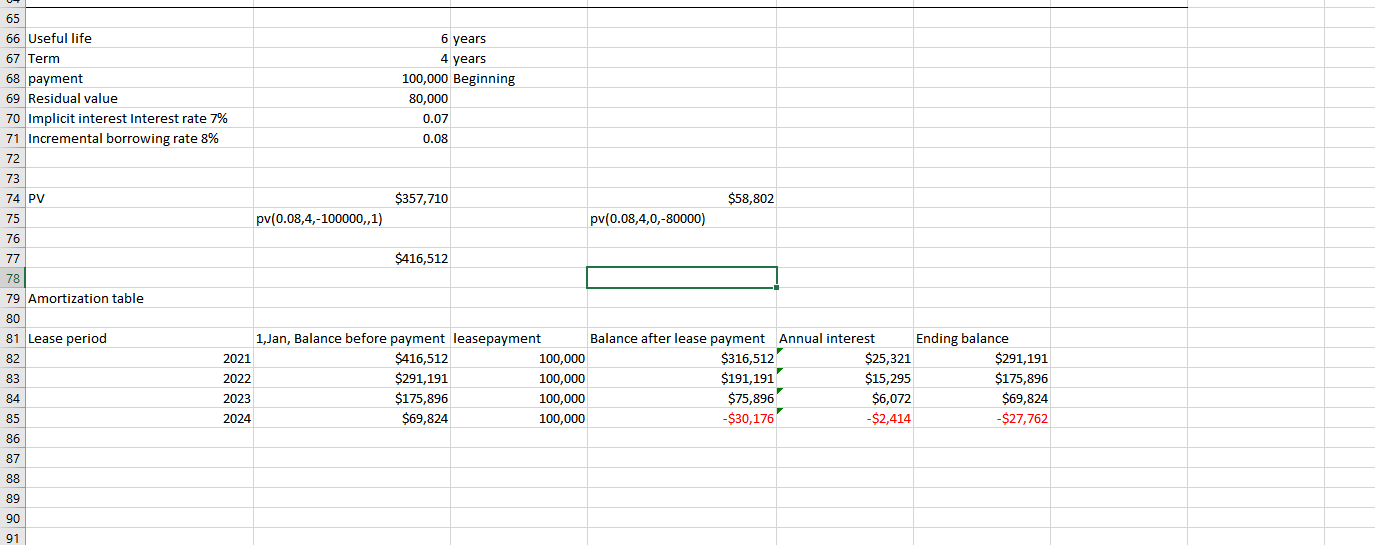Select 'Balance after lease payment' header
This screenshot has width=1375, height=545.
click(x=682, y=338)
